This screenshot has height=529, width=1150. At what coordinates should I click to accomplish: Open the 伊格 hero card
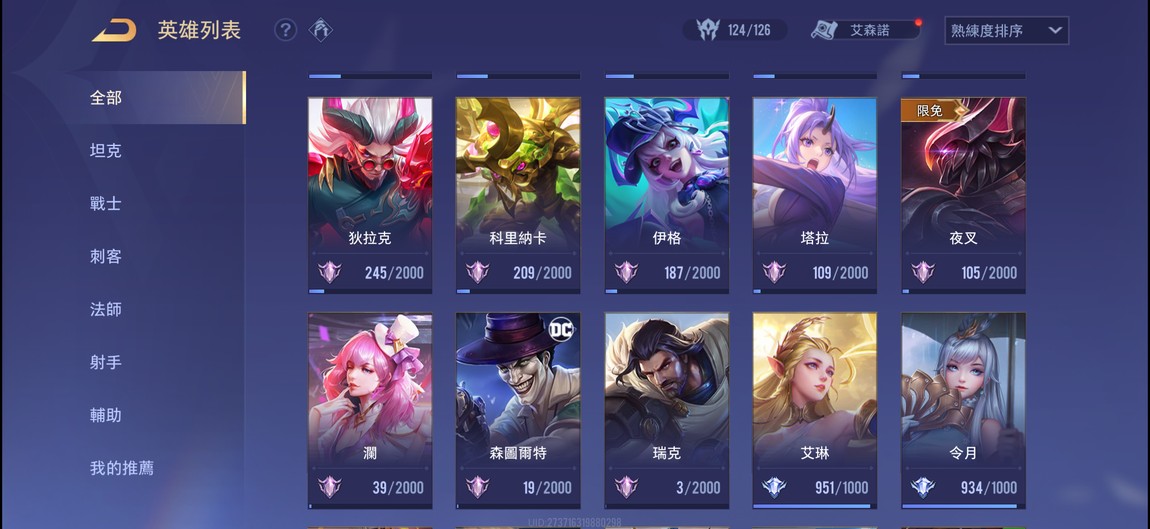pos(667,196)
